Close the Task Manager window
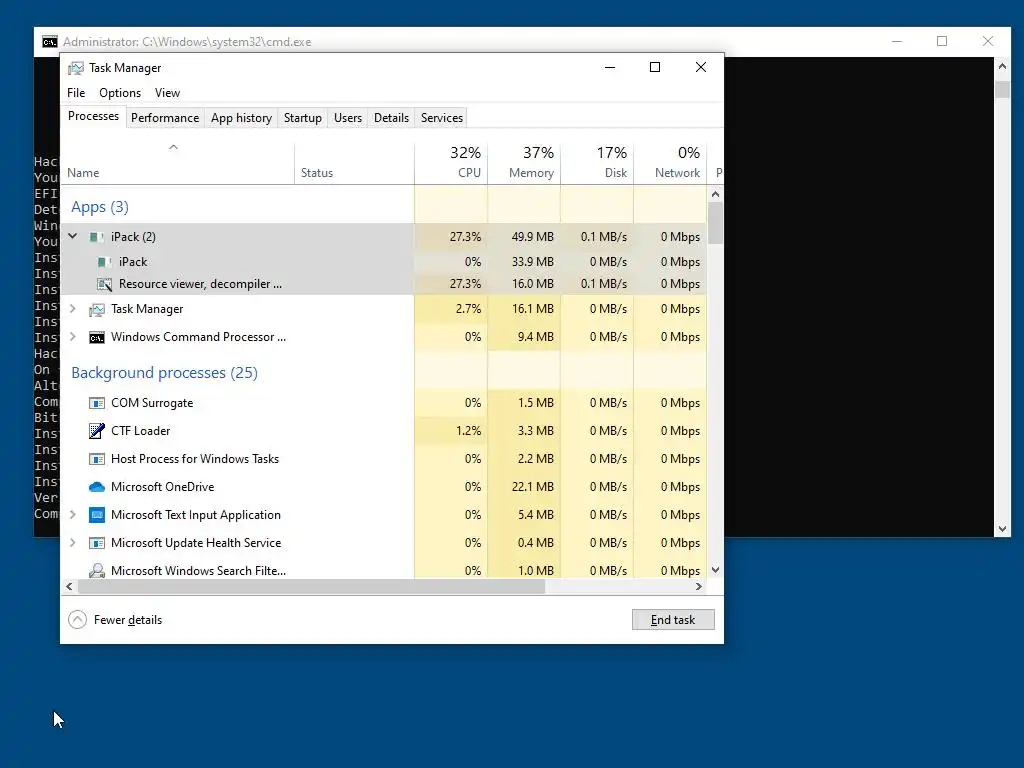 pyautogui.click(x=701, y=67)
